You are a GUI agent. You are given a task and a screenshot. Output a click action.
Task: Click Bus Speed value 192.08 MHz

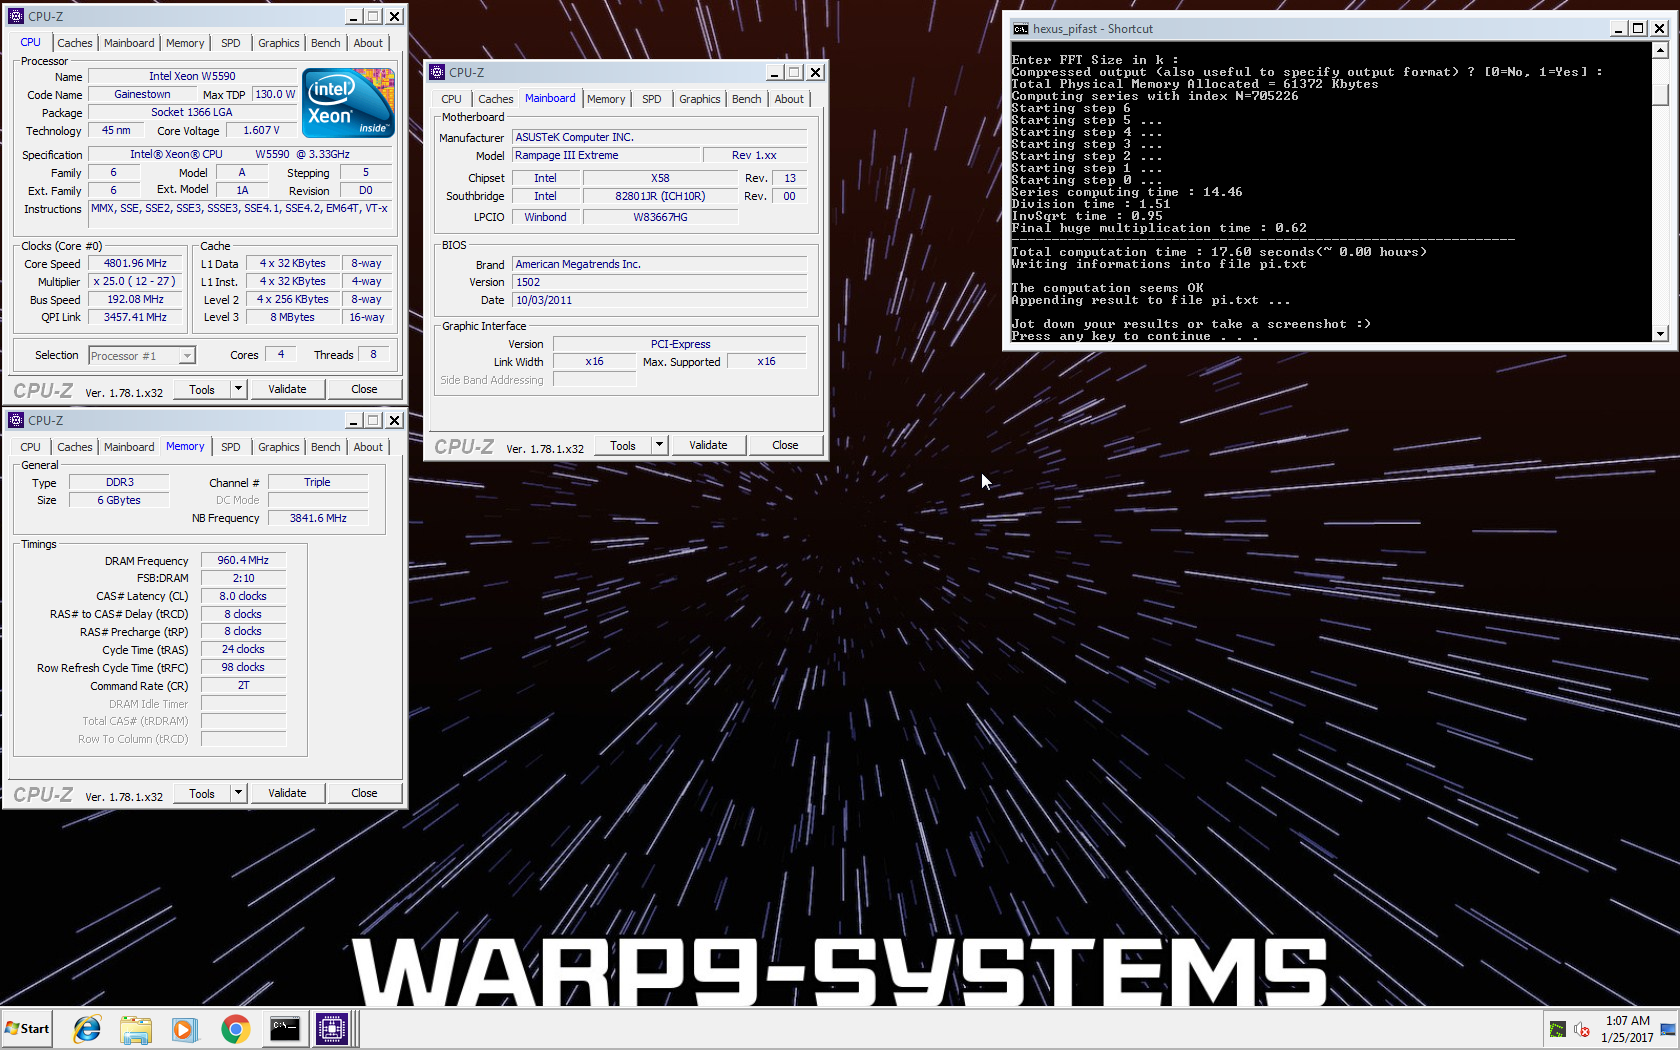coord(136,300)
